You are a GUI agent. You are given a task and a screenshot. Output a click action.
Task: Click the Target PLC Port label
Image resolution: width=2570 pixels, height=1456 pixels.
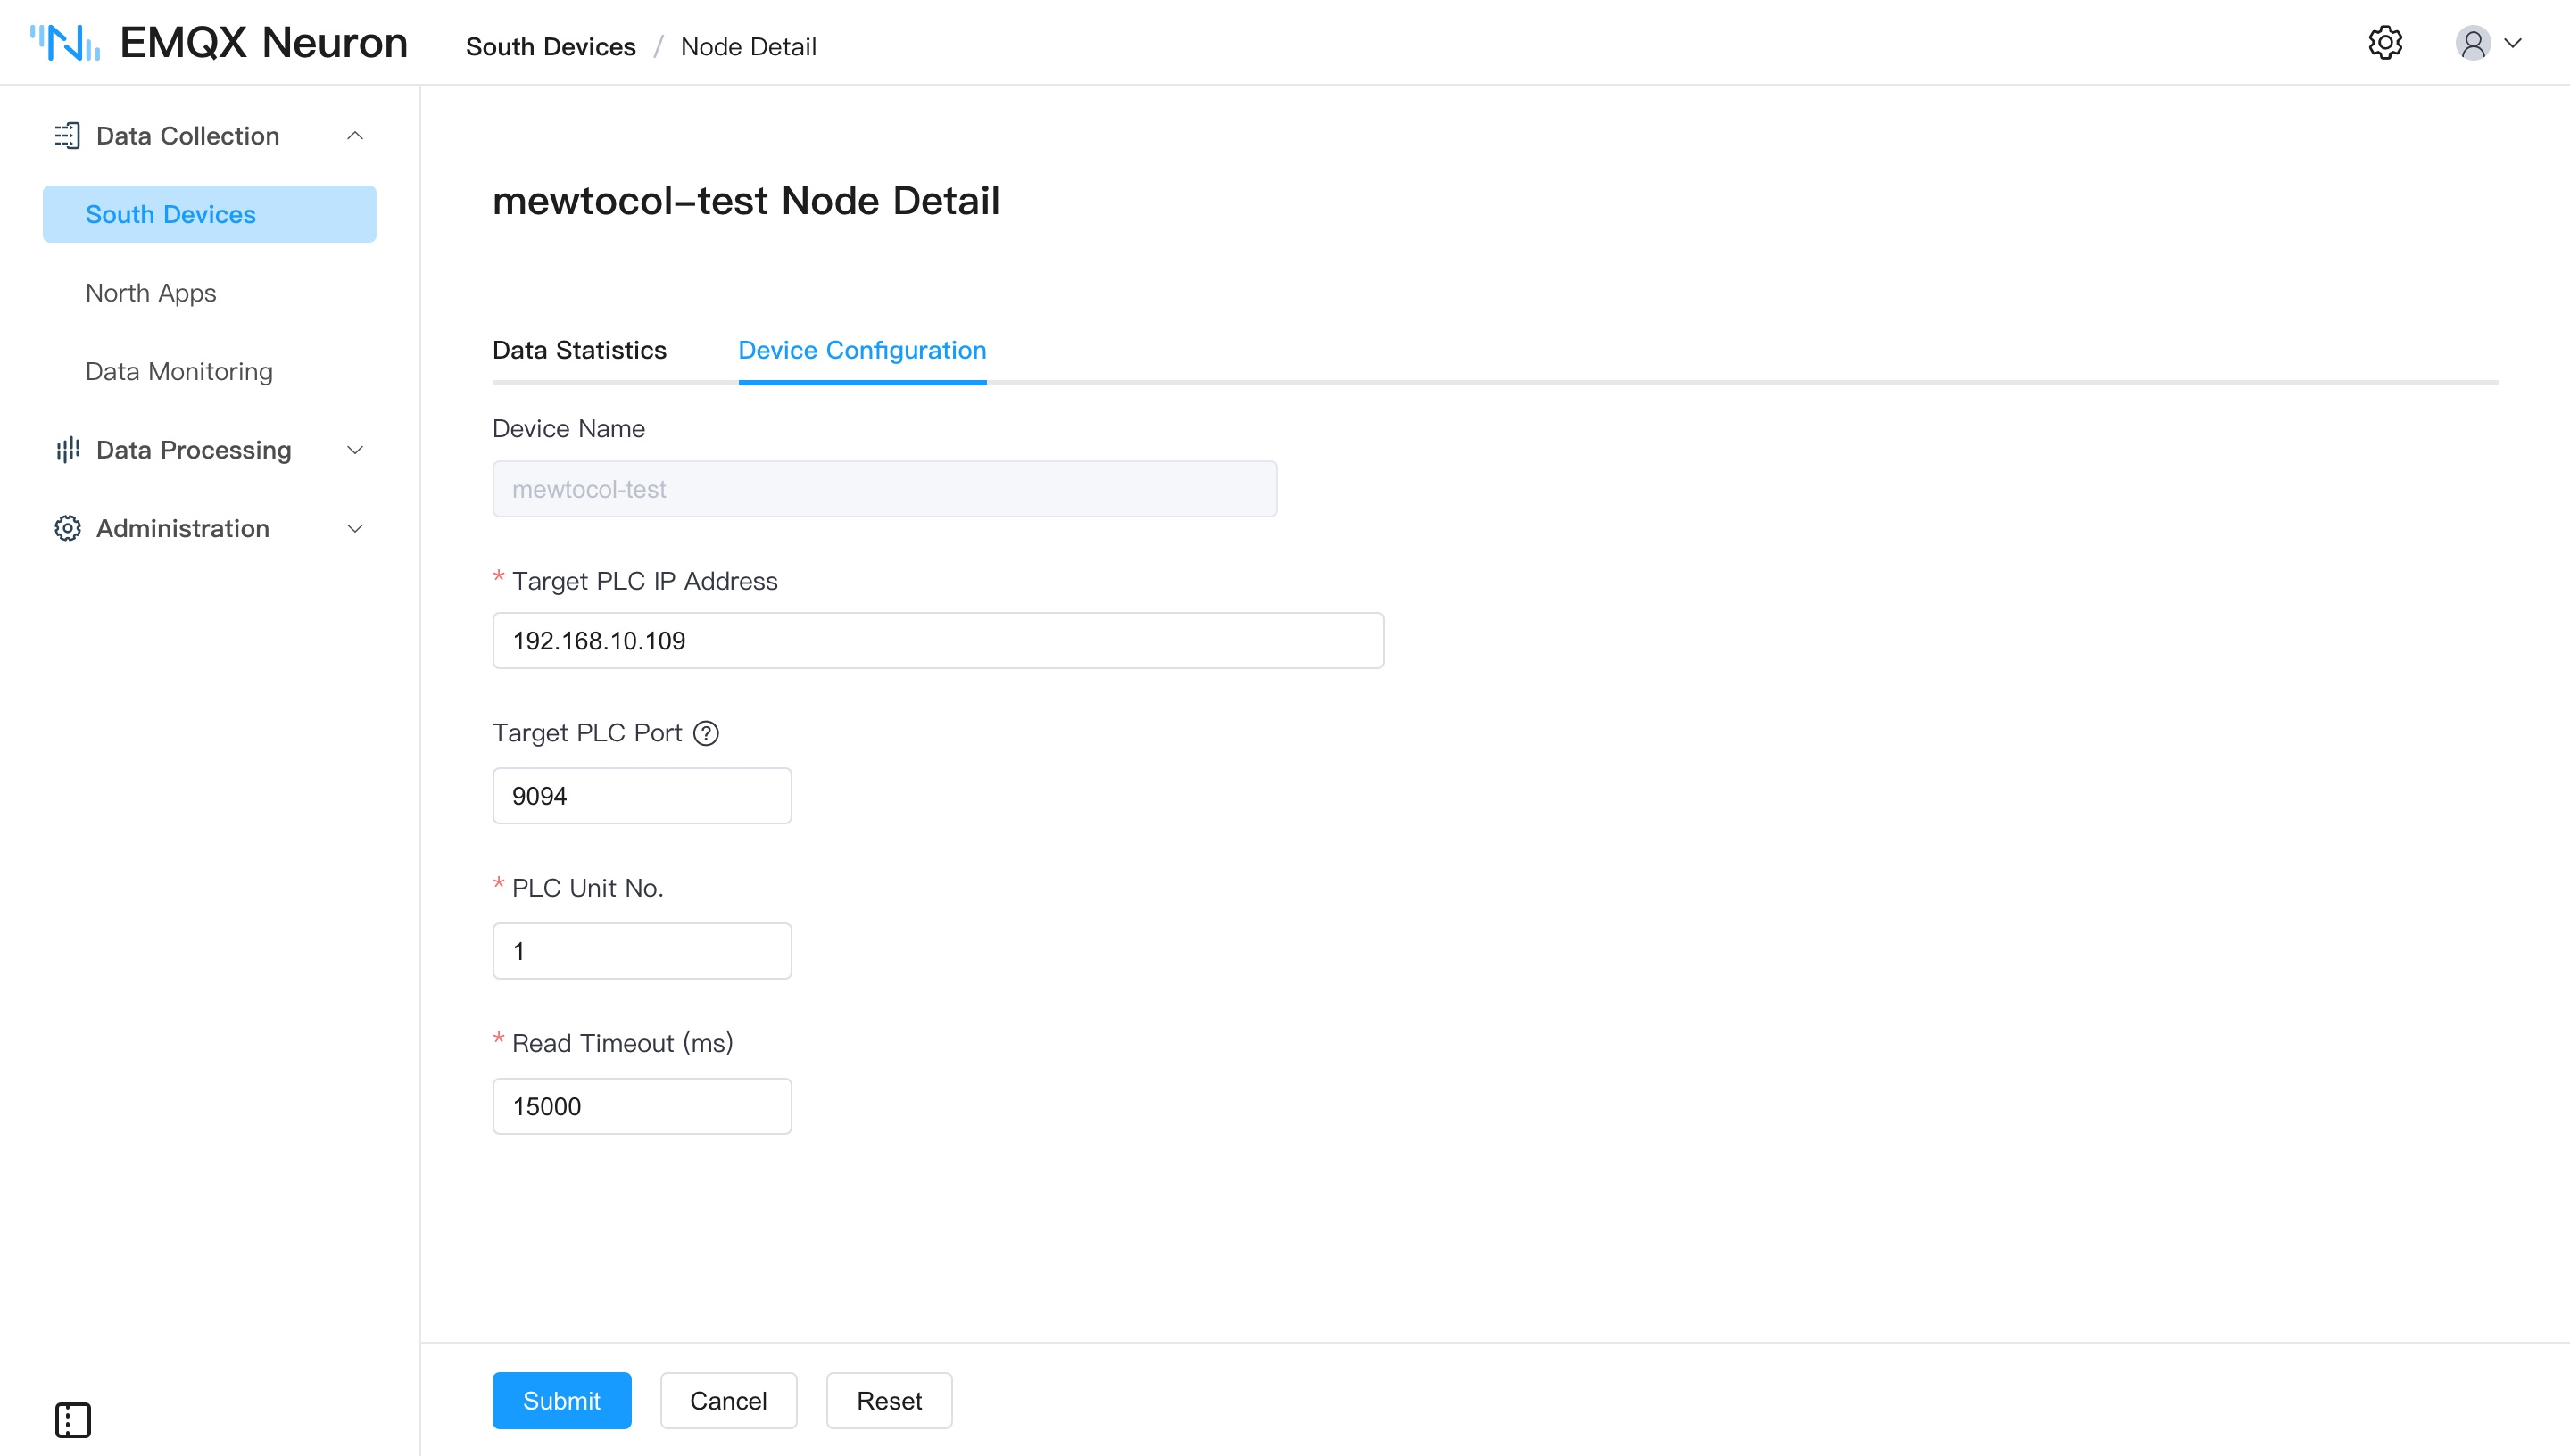587,733
